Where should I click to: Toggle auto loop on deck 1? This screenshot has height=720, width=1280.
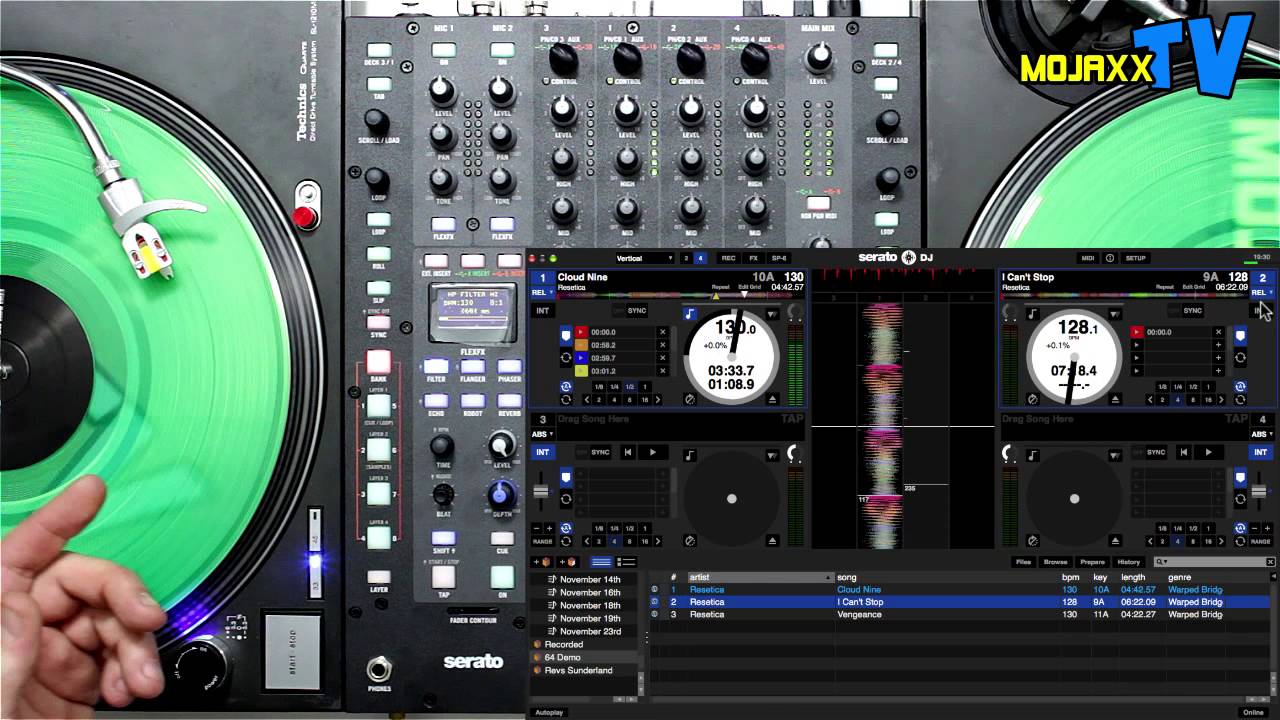(x=566, y=387)
